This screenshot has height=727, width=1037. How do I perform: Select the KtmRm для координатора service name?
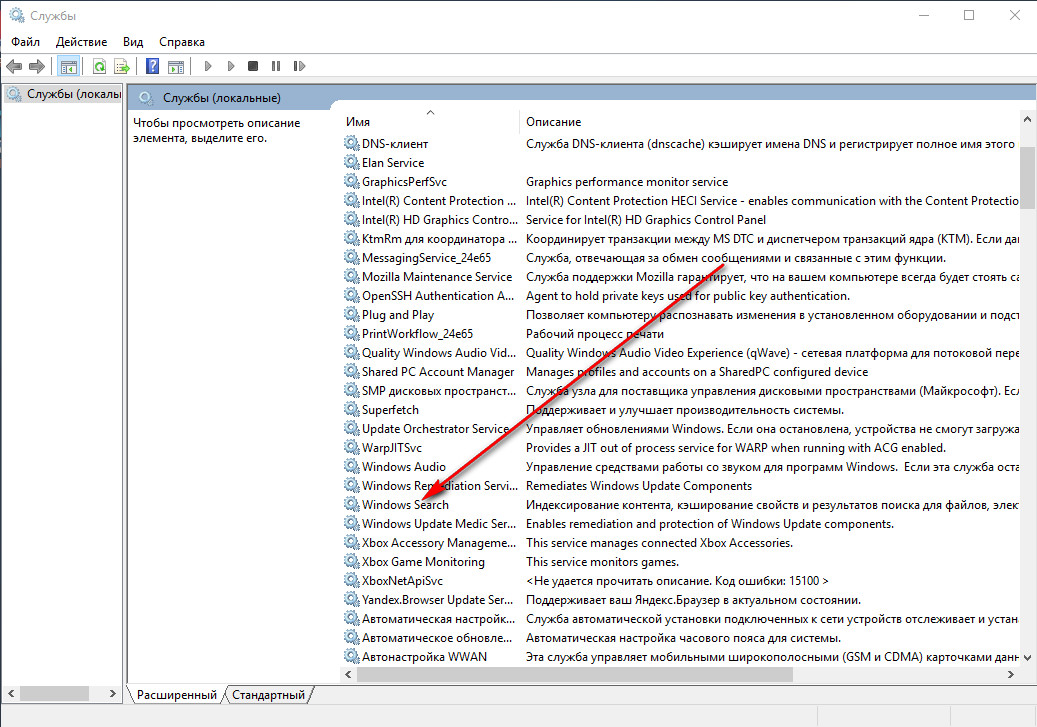pyautogui.click(x=439, y=239)
